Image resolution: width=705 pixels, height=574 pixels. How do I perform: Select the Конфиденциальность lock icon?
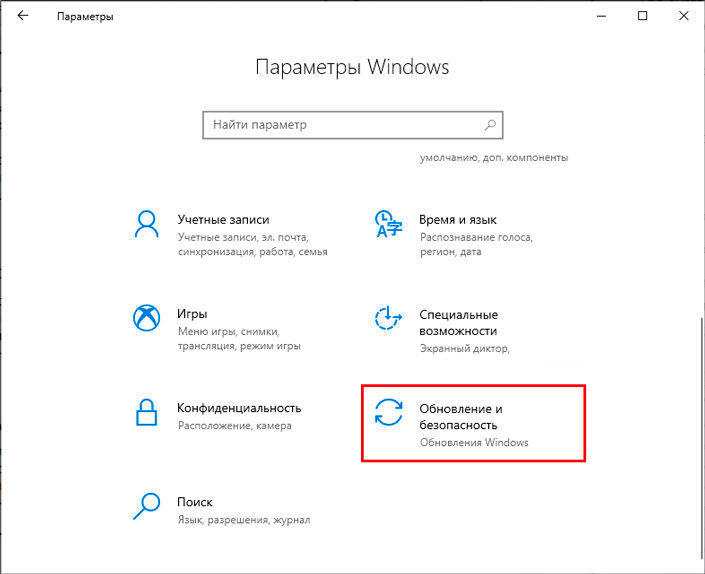(147, 412)
